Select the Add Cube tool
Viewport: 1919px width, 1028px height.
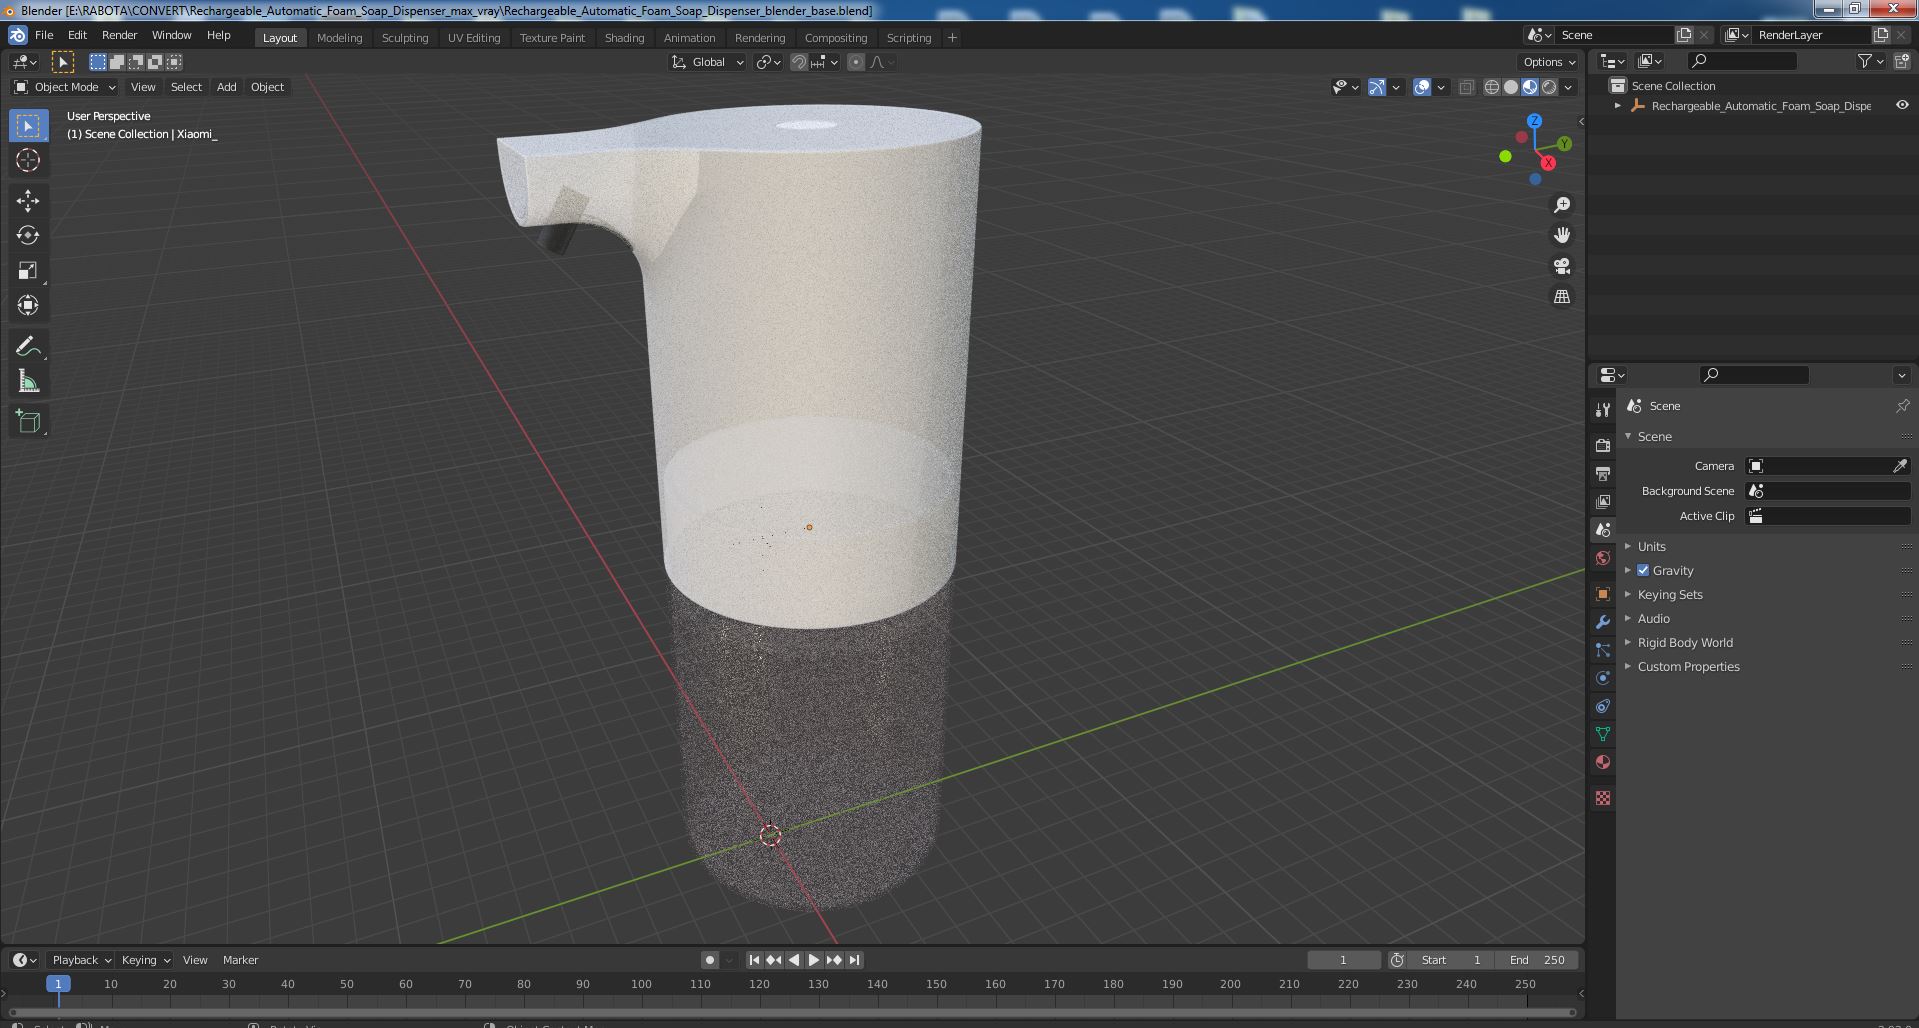(28, 422)
